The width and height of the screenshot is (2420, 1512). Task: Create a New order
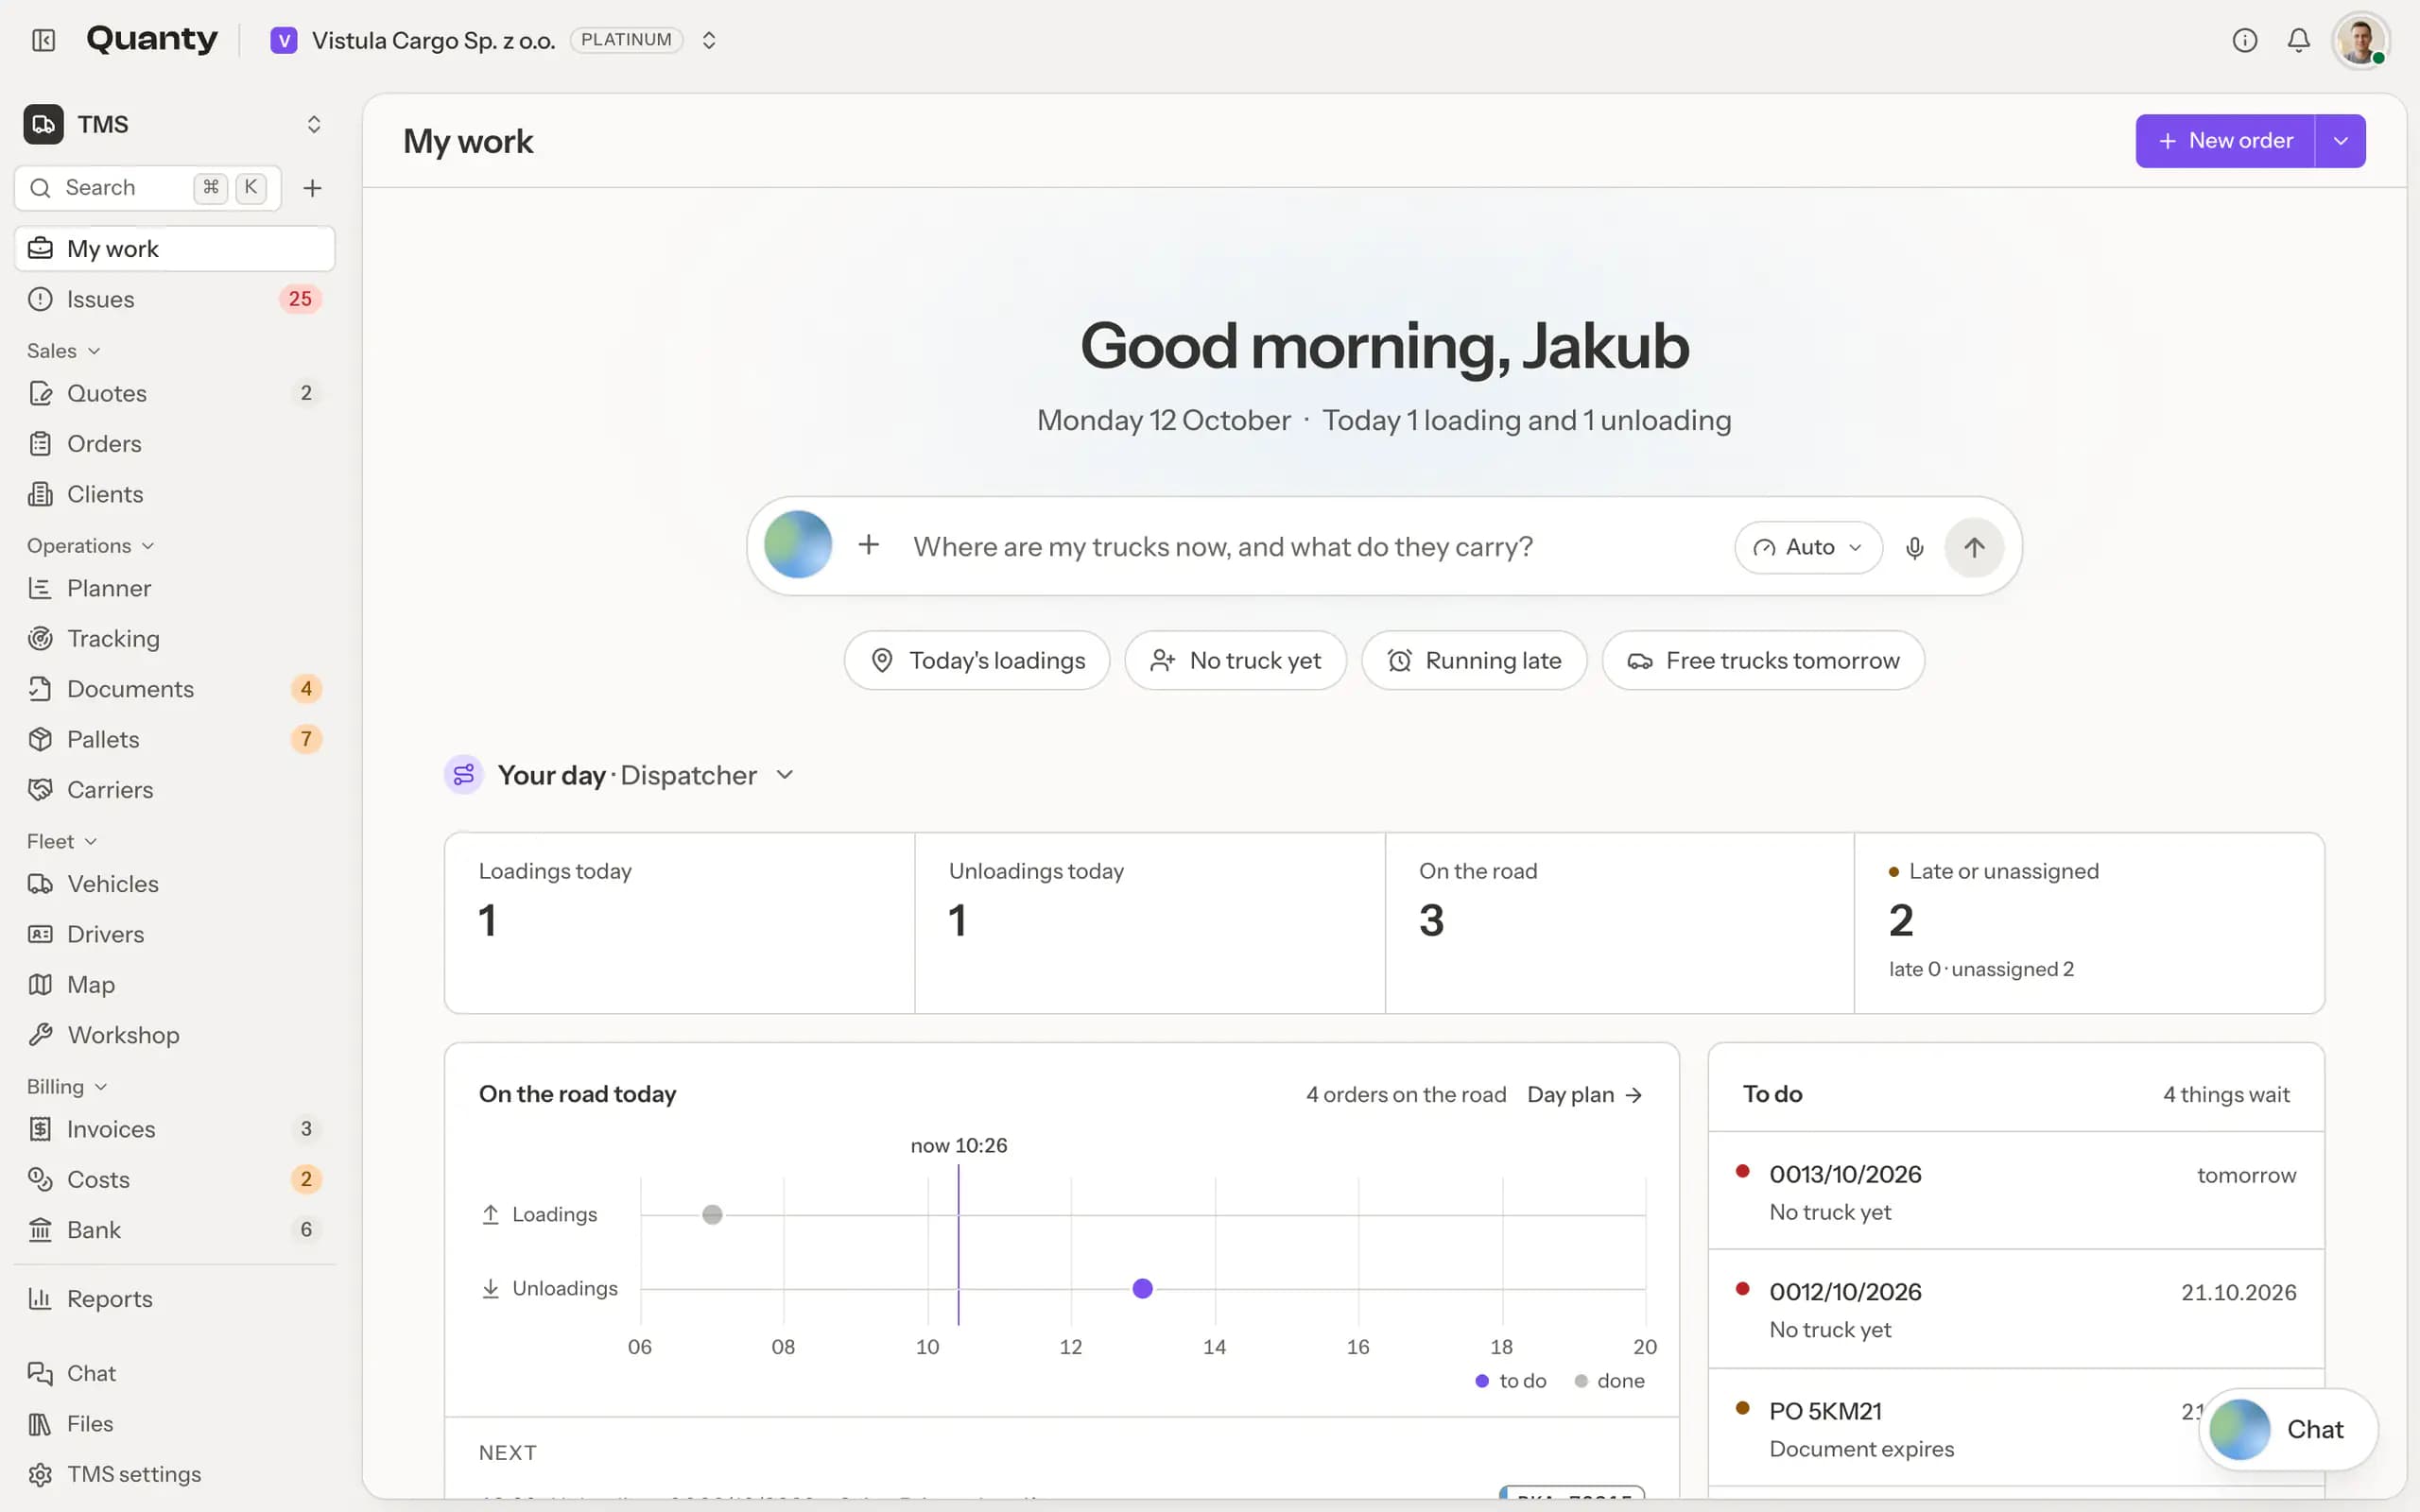point(2225,141)
